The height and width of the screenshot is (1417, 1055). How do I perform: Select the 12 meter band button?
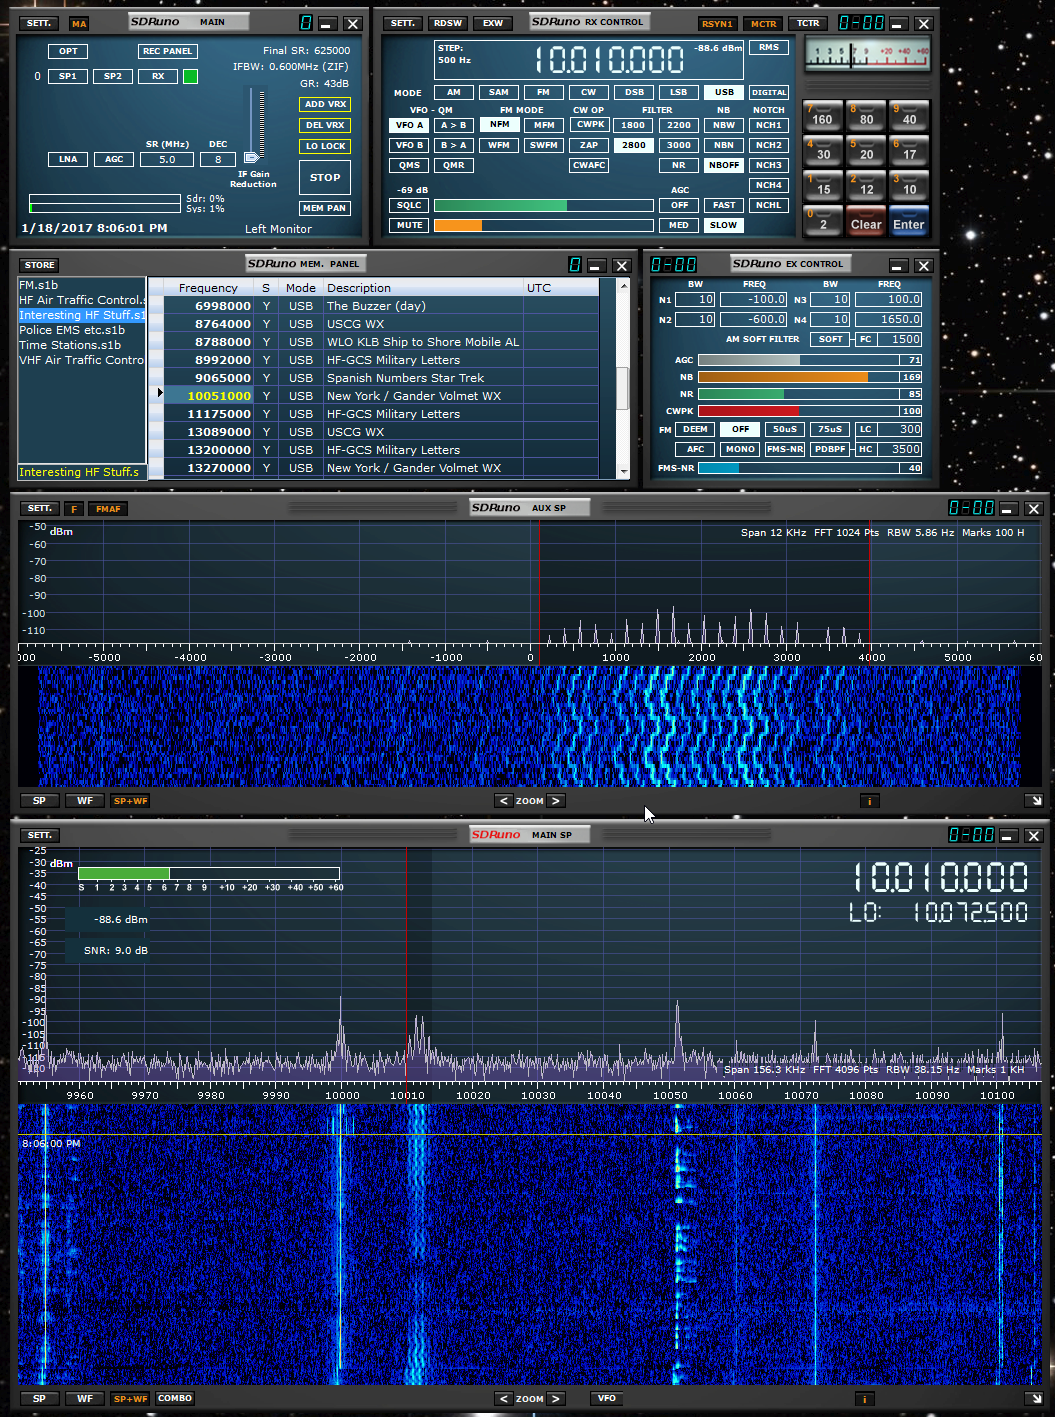pyautogui.click(x=866, y=185)
